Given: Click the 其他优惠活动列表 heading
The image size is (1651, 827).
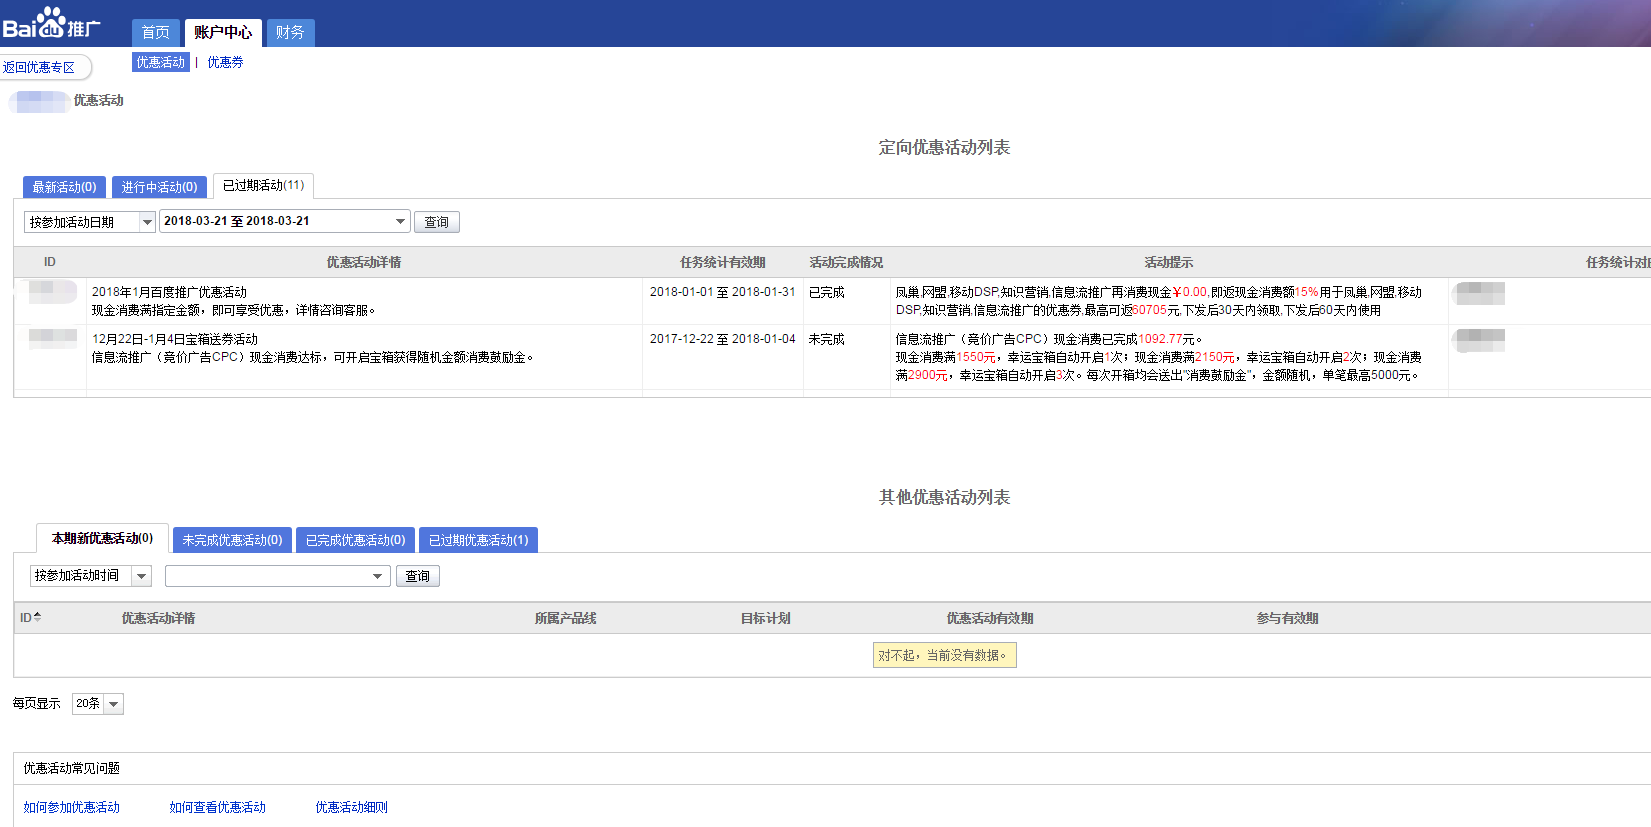Looking at the screenshot, I should pos(944,497).
